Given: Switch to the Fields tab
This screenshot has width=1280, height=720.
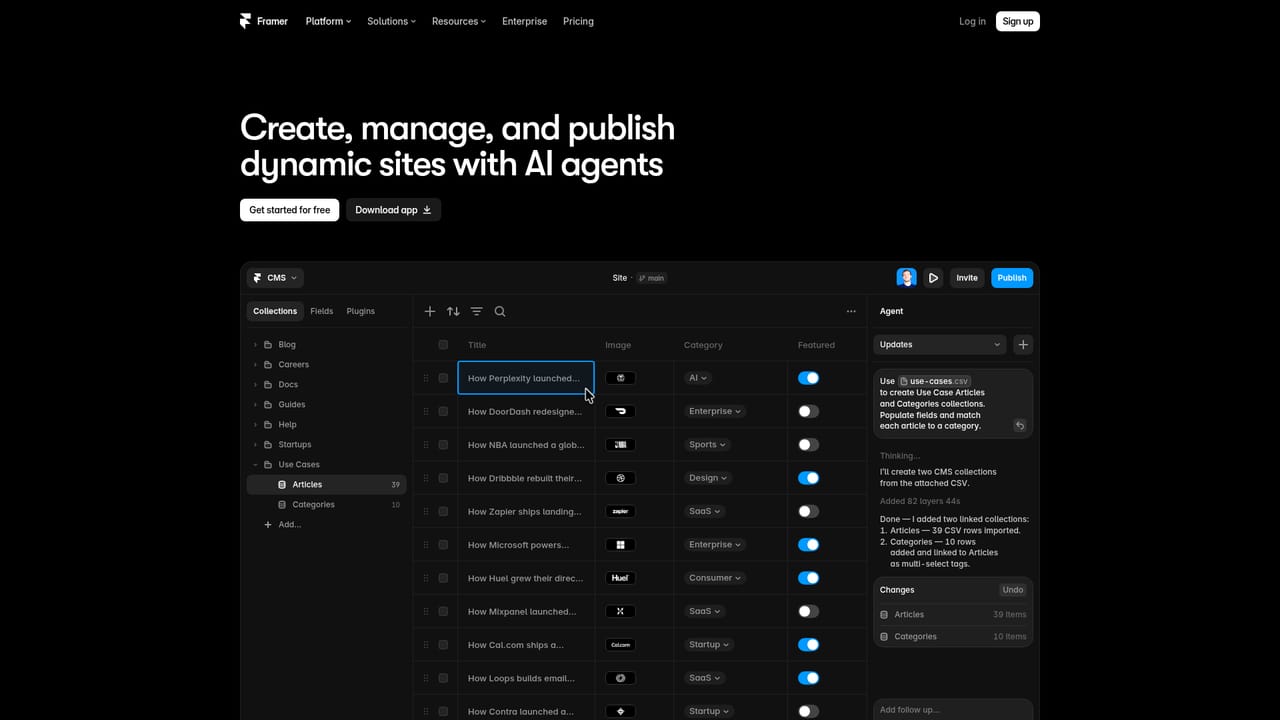Looking at the screenshot, I should point(322,311).
